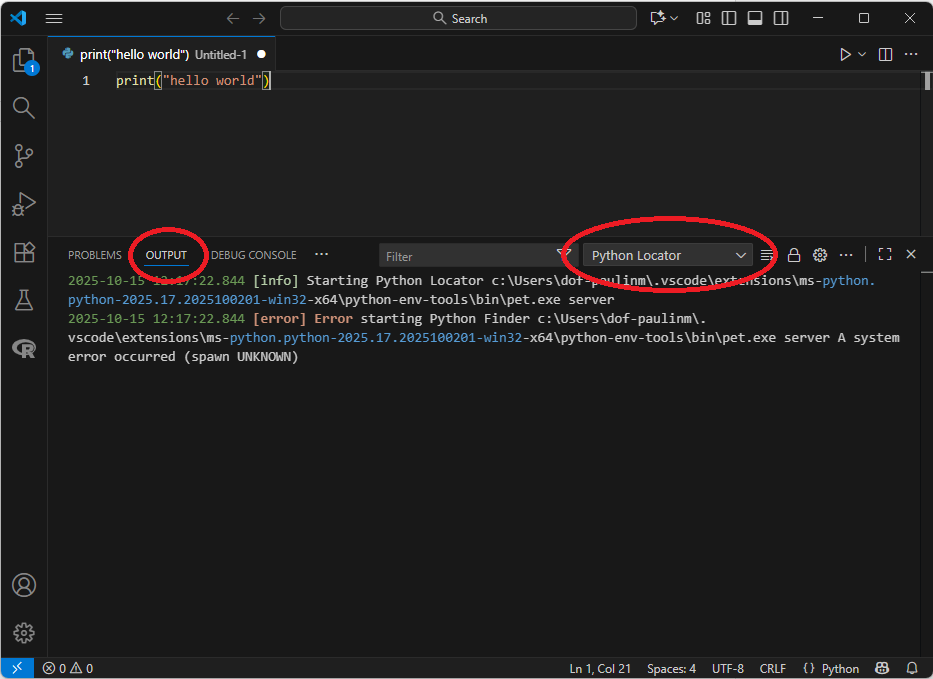933x679 pixels.
Task: Open the Run and Debug view
Action: (24, 204)
